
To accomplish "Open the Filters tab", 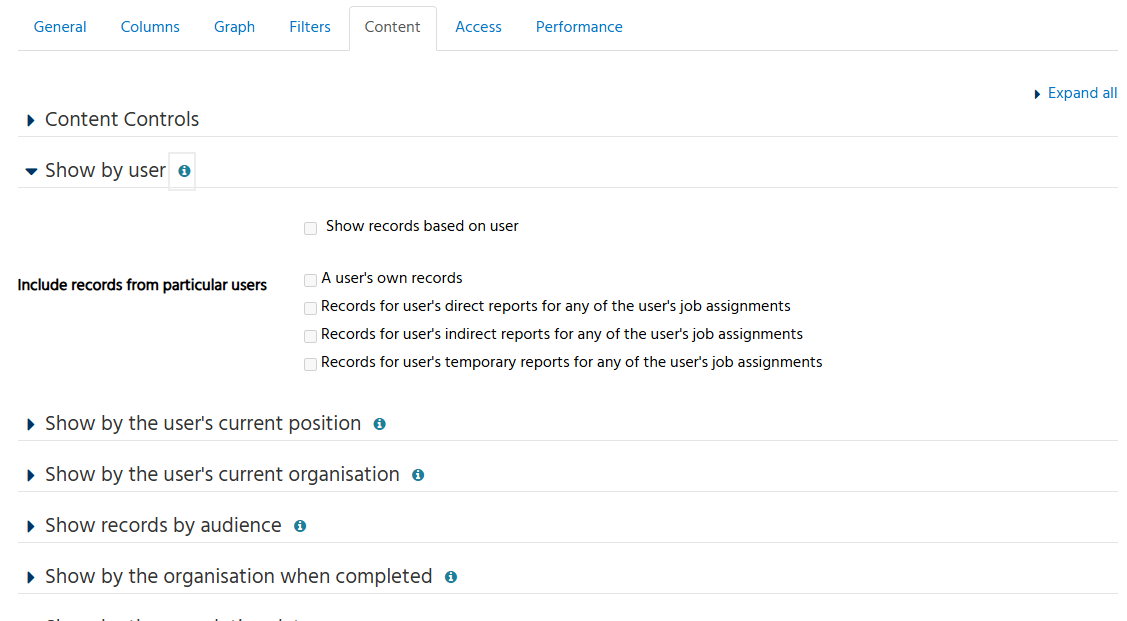I will 310,27.
